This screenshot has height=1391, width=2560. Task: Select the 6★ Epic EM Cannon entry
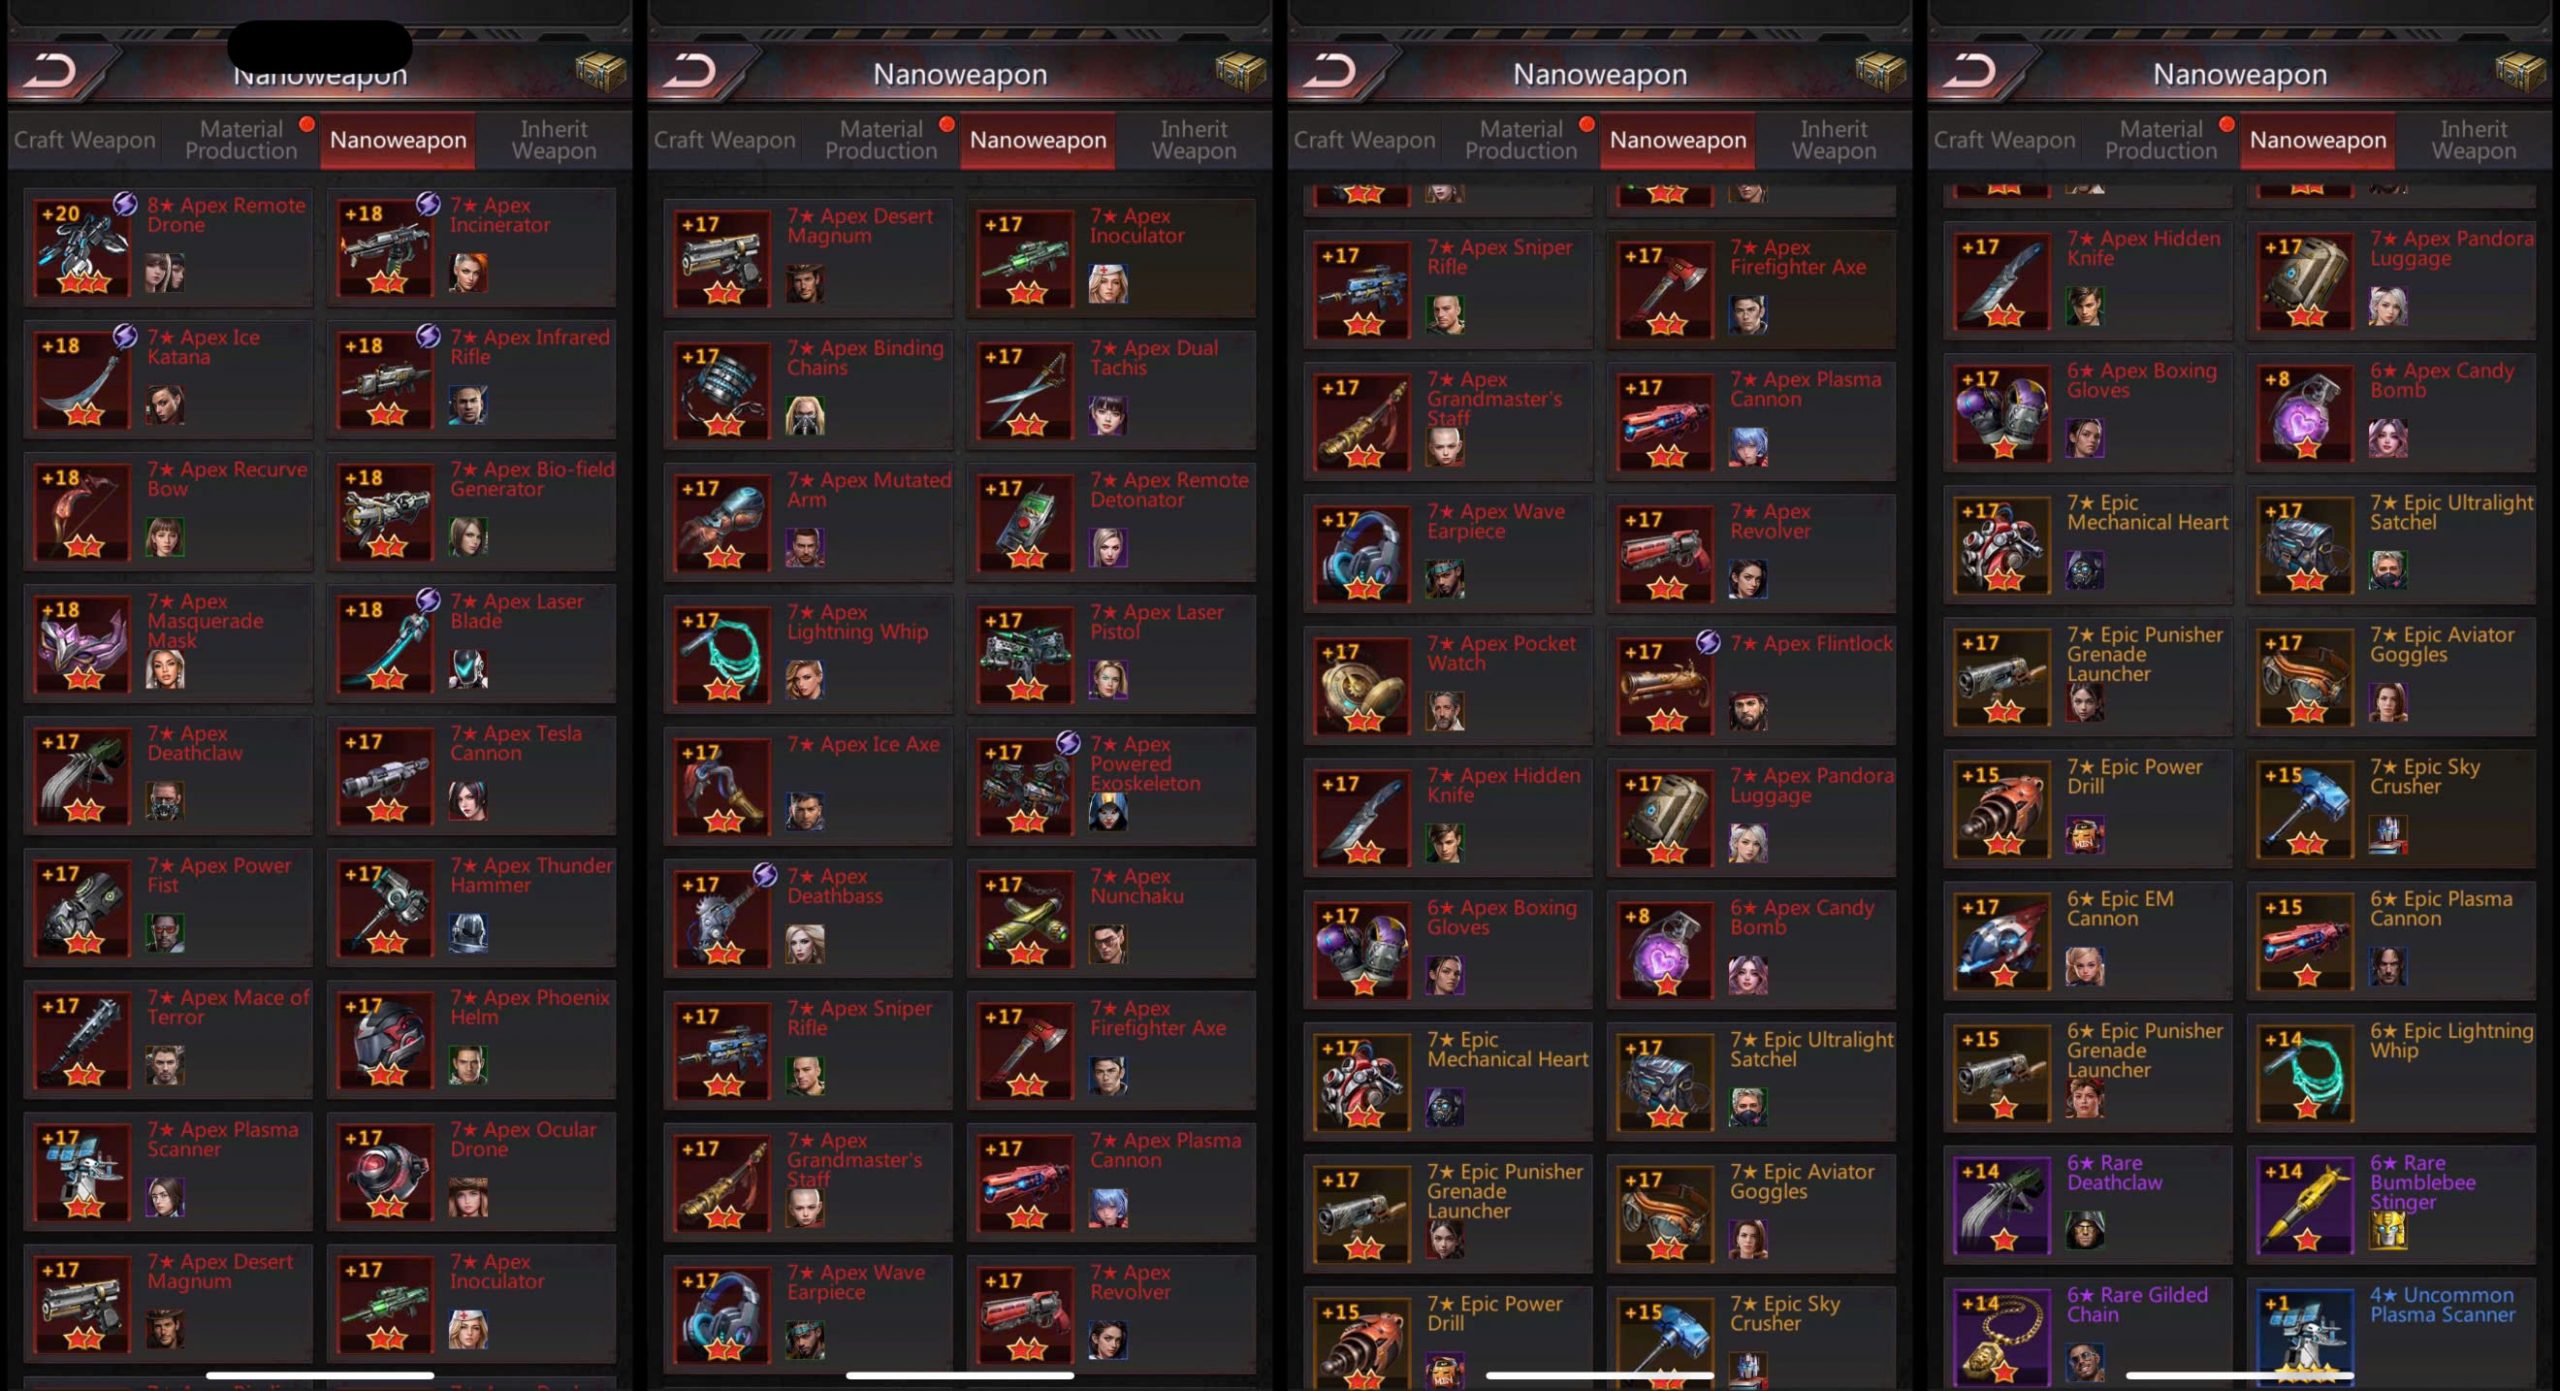pyautogui.click(x=2088, y=940)
